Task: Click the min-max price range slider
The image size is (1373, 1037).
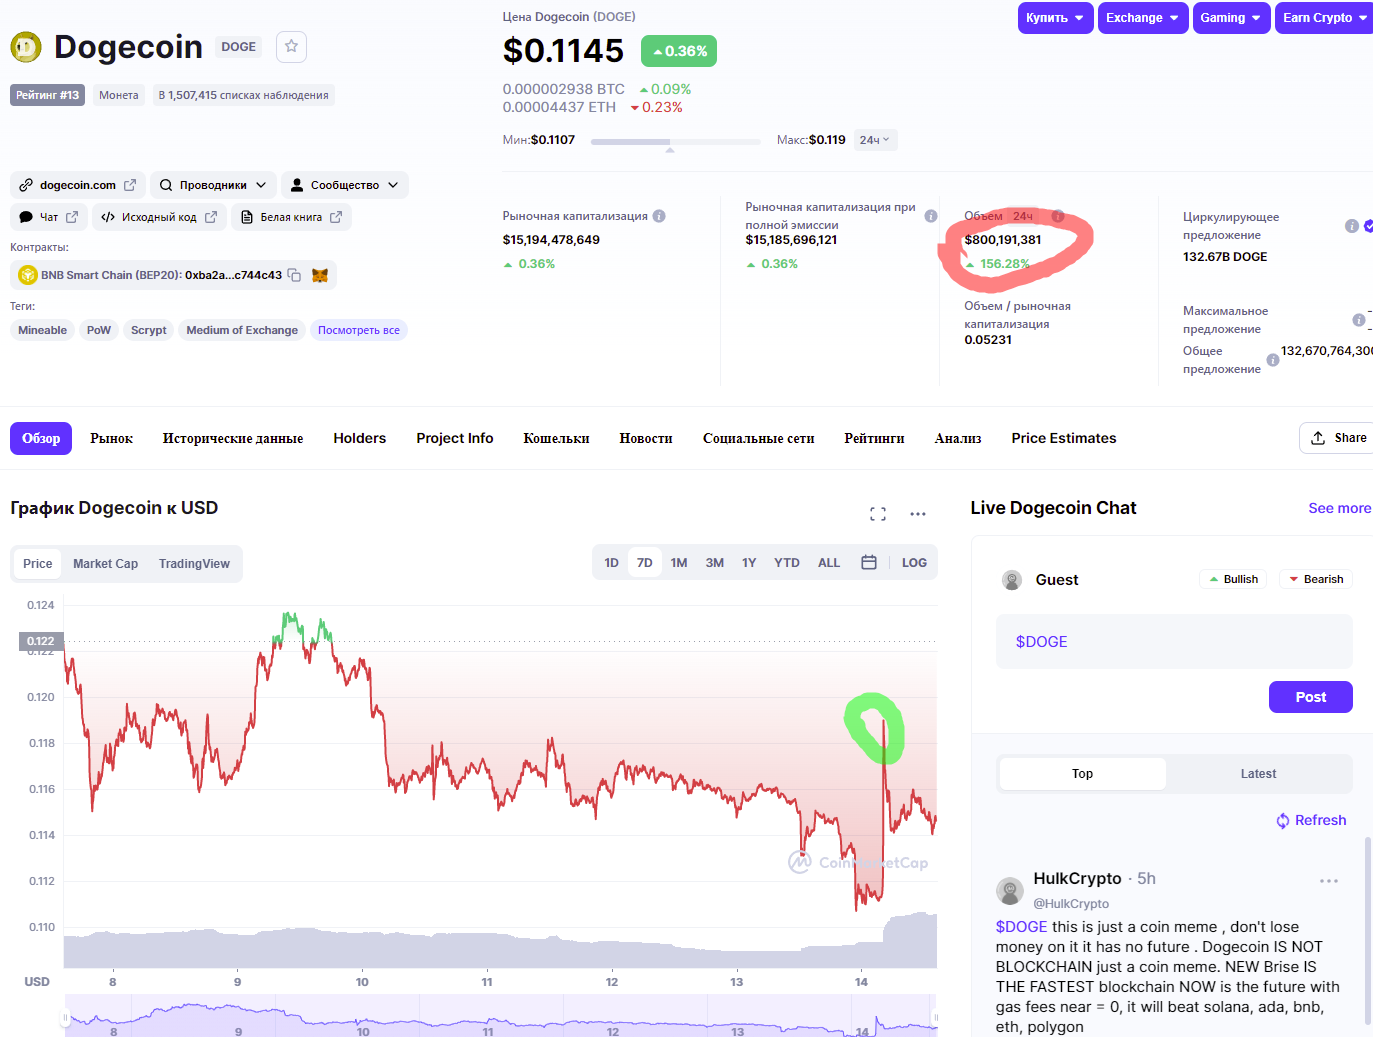Action: [x=675, y=142]
